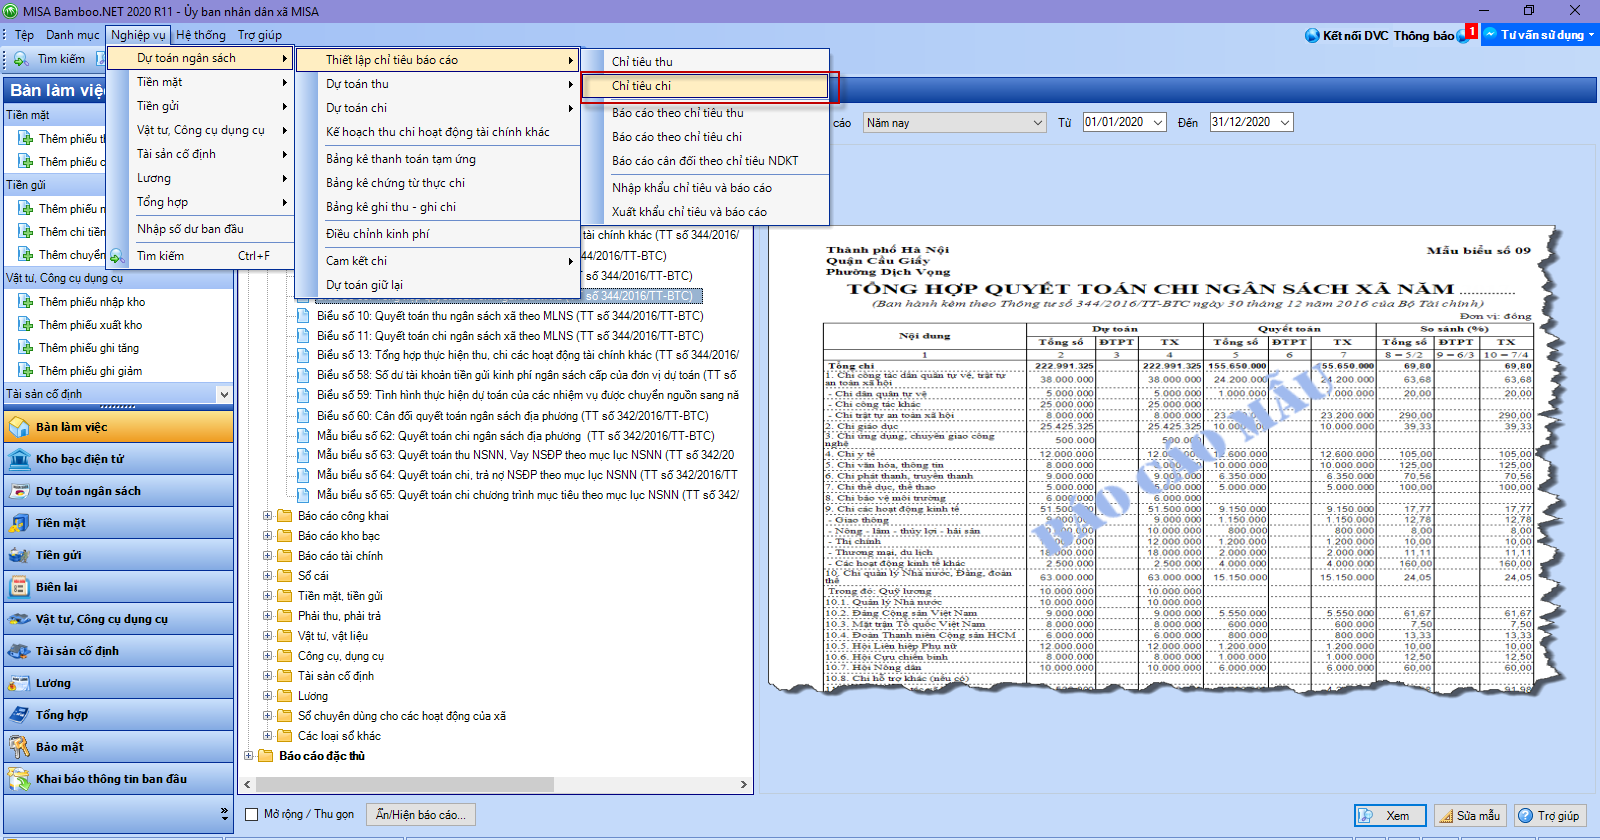
Task: Open the Tệp menu
Action: pos(24,35)
